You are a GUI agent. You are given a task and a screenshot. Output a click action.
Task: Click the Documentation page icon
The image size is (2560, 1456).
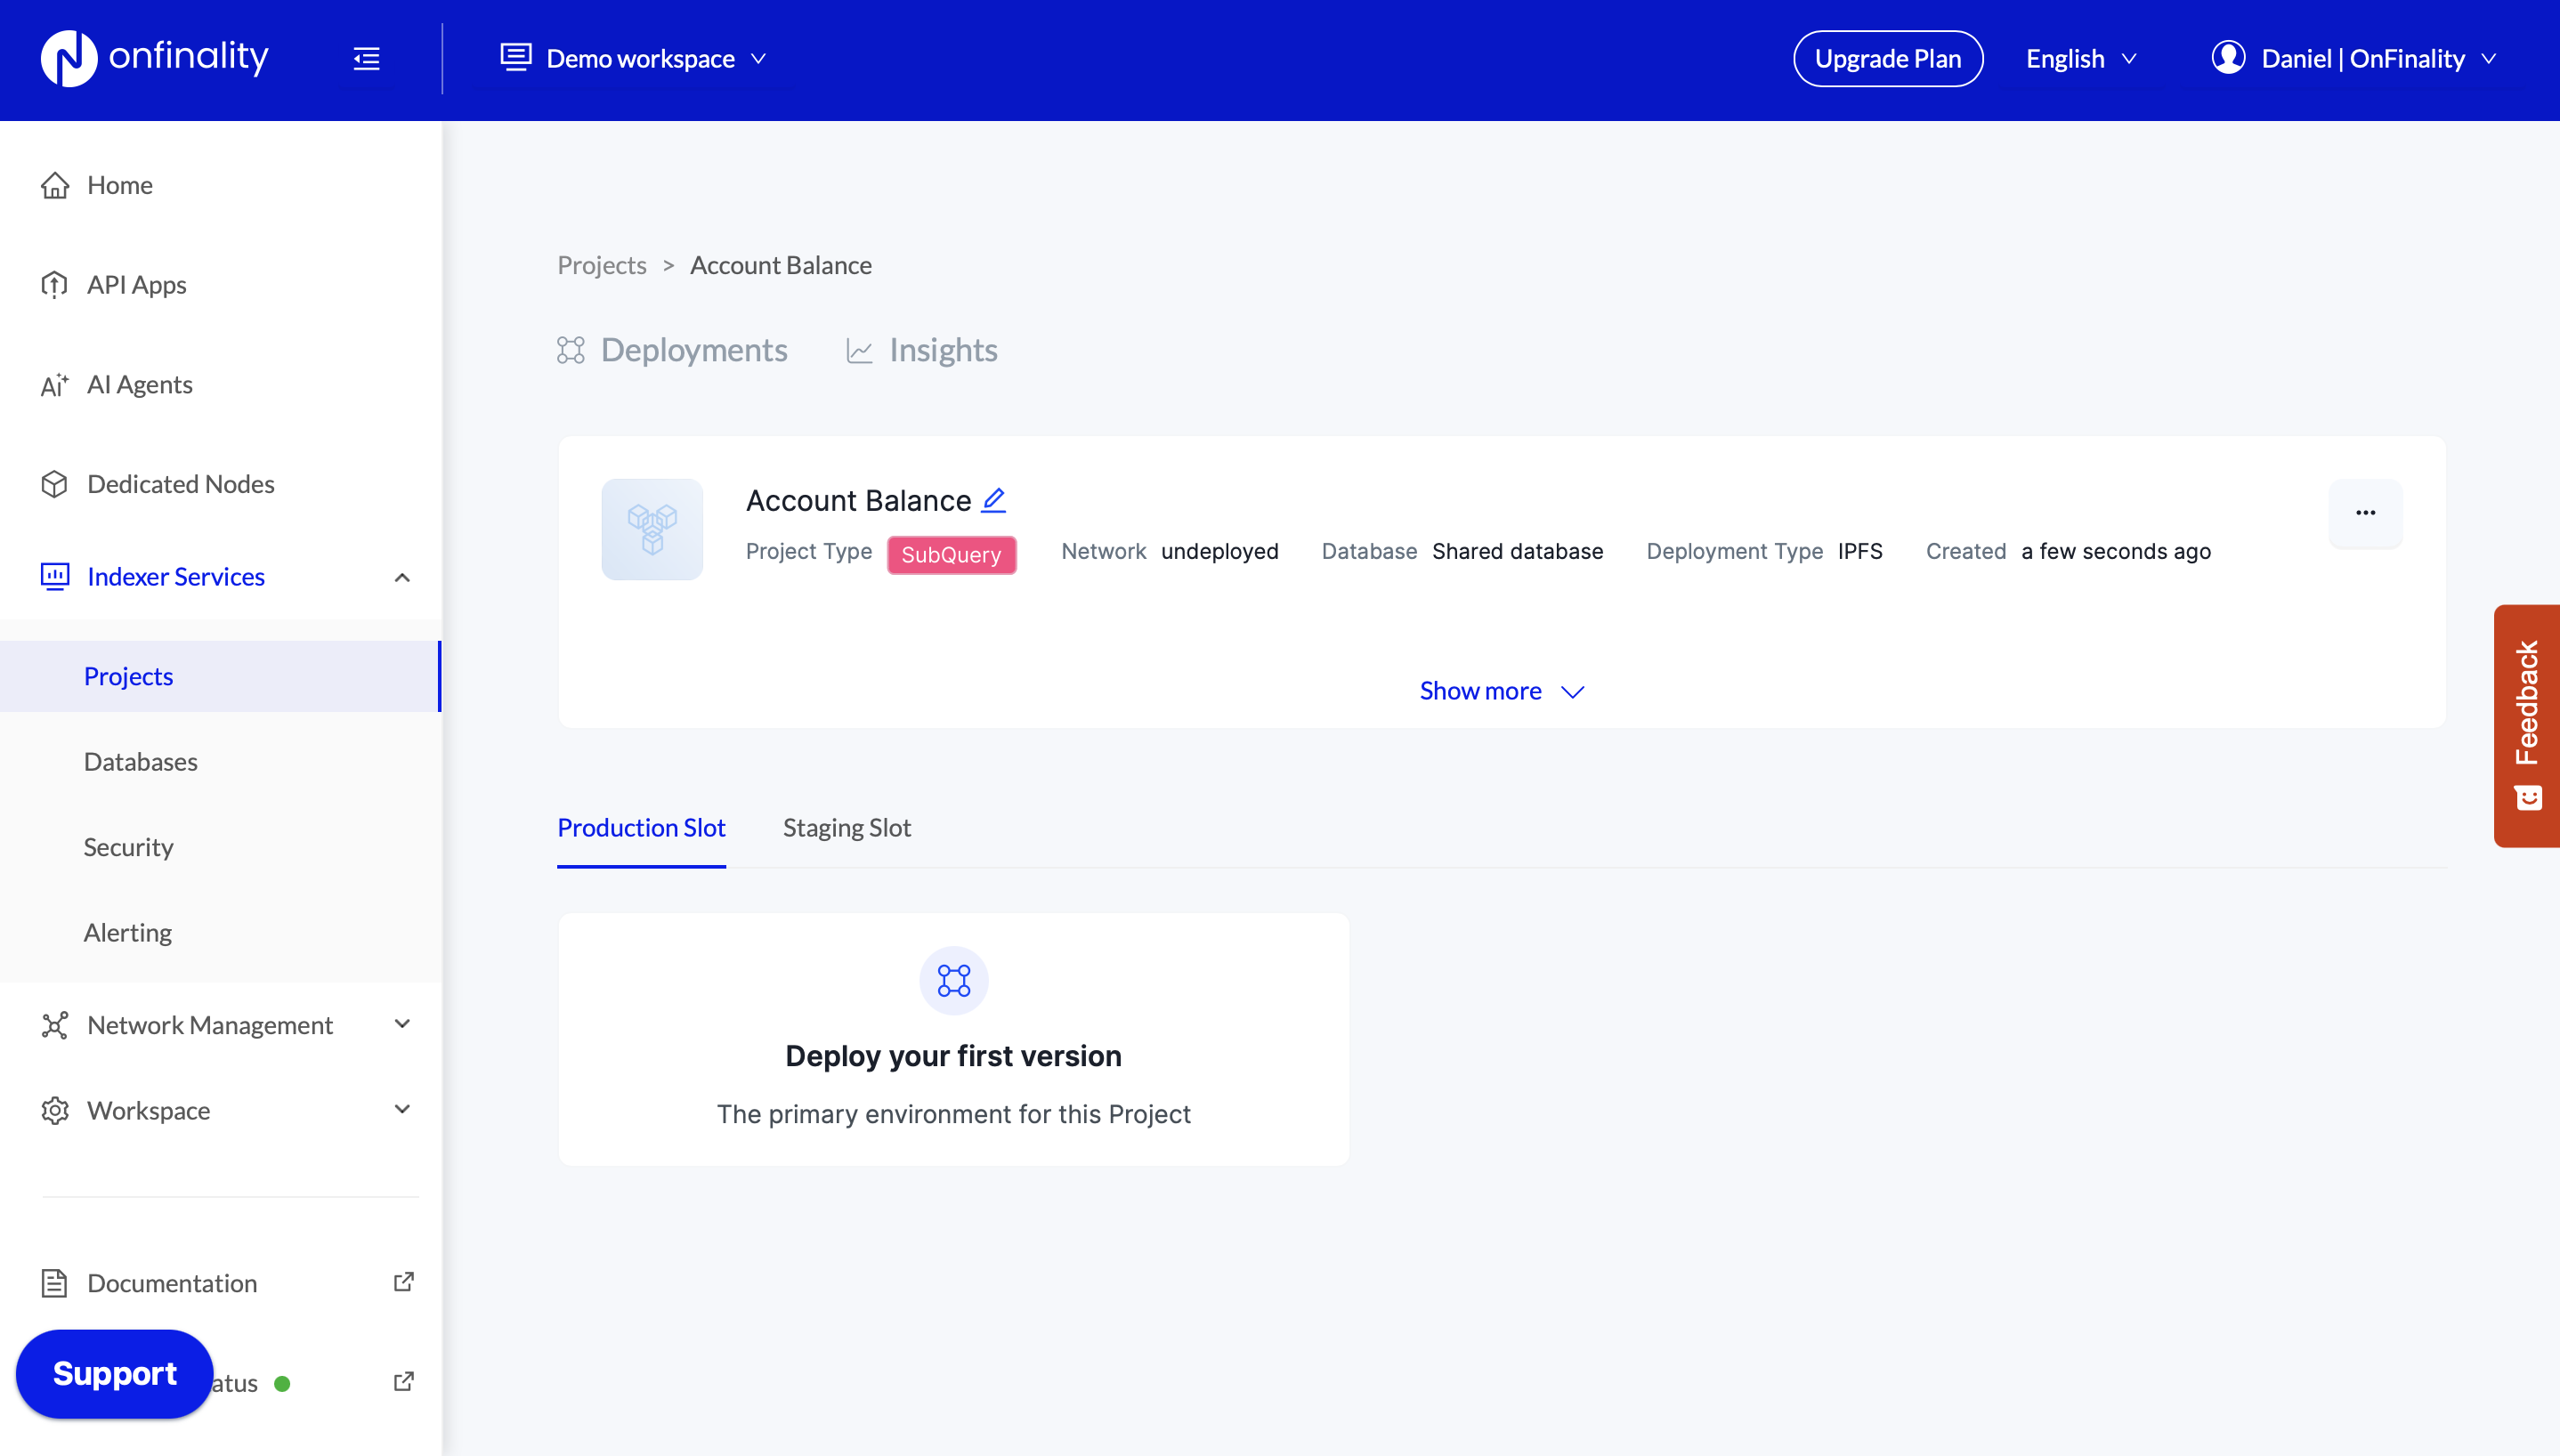point(55,1283)
